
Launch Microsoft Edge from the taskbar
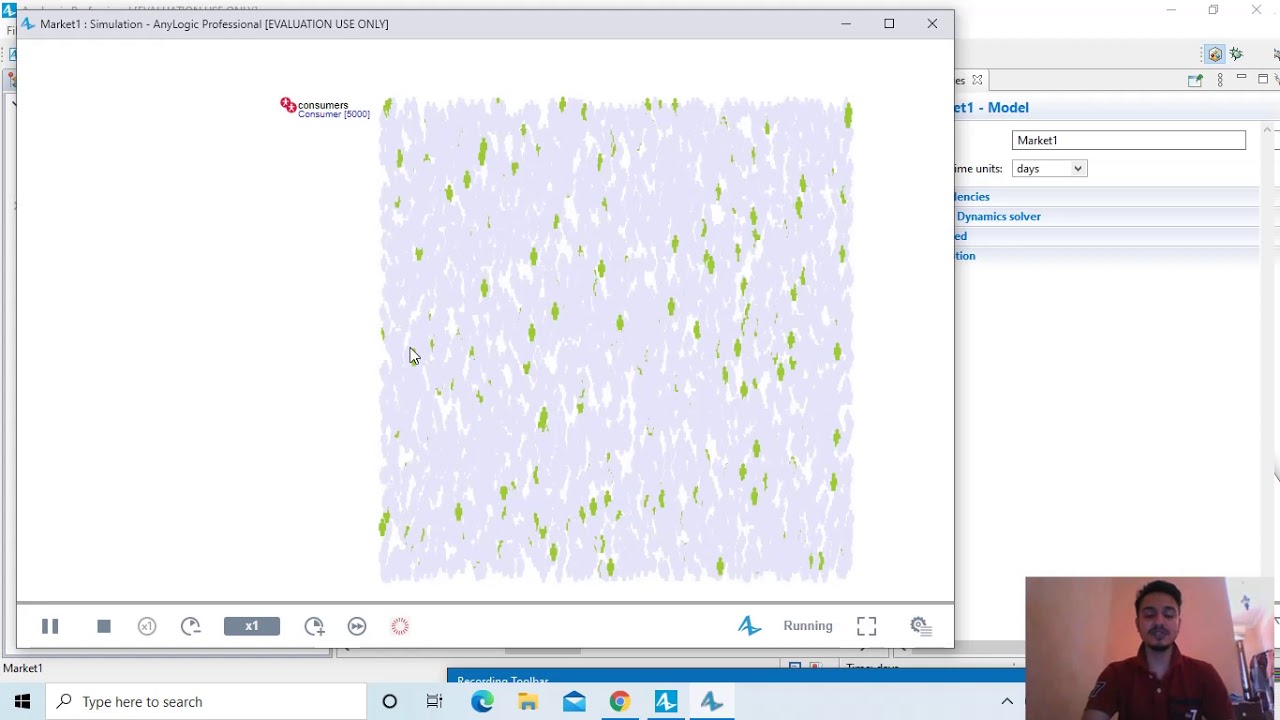pyautogui.click(x=482, y=702)
